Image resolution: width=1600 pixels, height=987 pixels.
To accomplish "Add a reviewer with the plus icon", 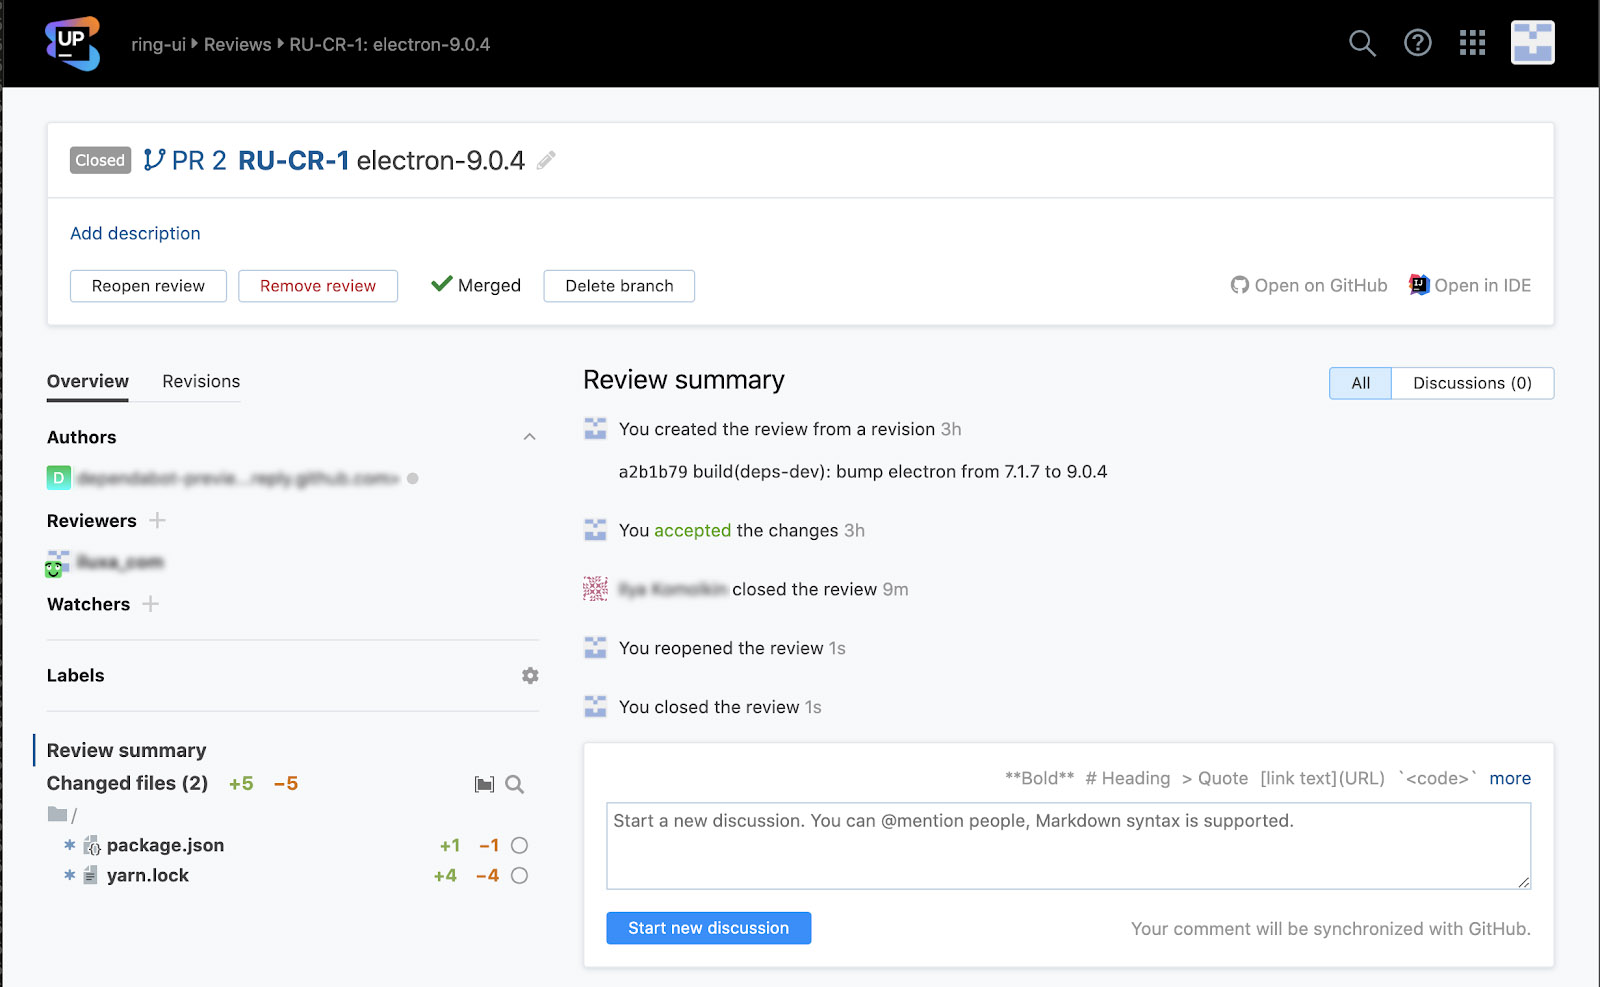I will point(157,521).
